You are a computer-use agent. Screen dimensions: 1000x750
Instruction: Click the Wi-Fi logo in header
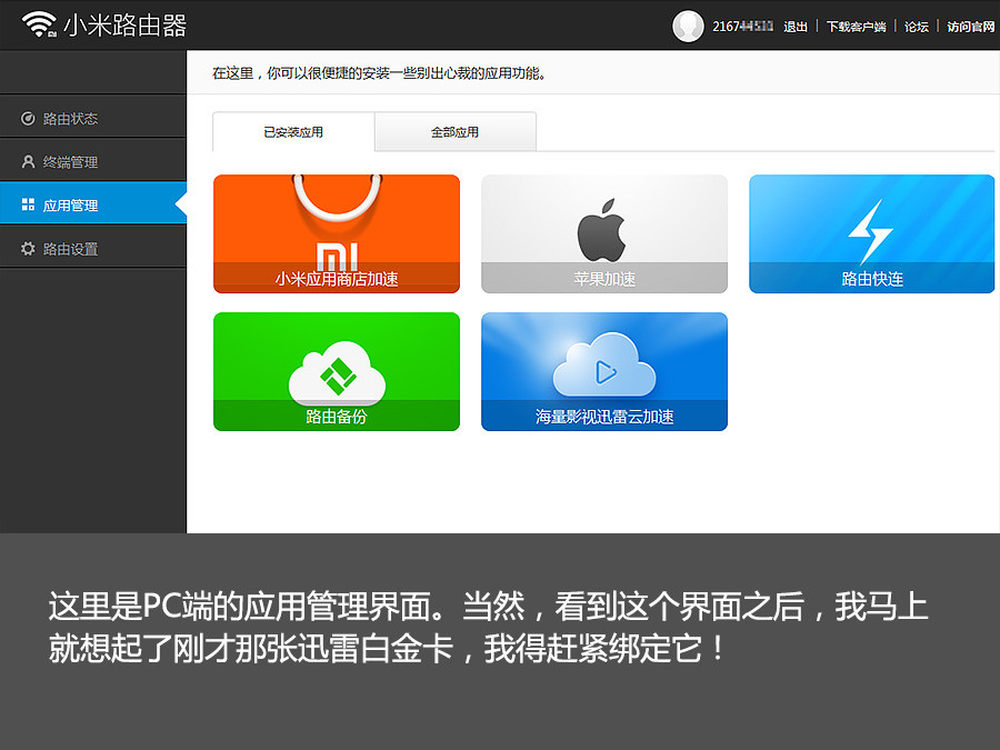pos(39,24)
